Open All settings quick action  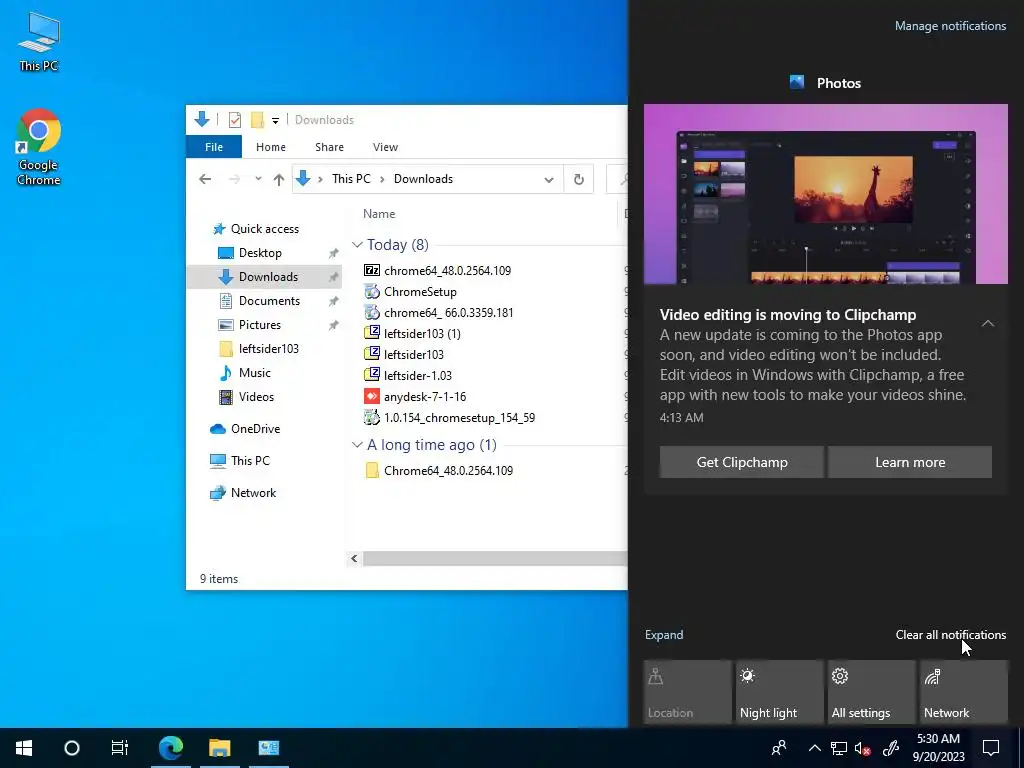pos(872,692)
